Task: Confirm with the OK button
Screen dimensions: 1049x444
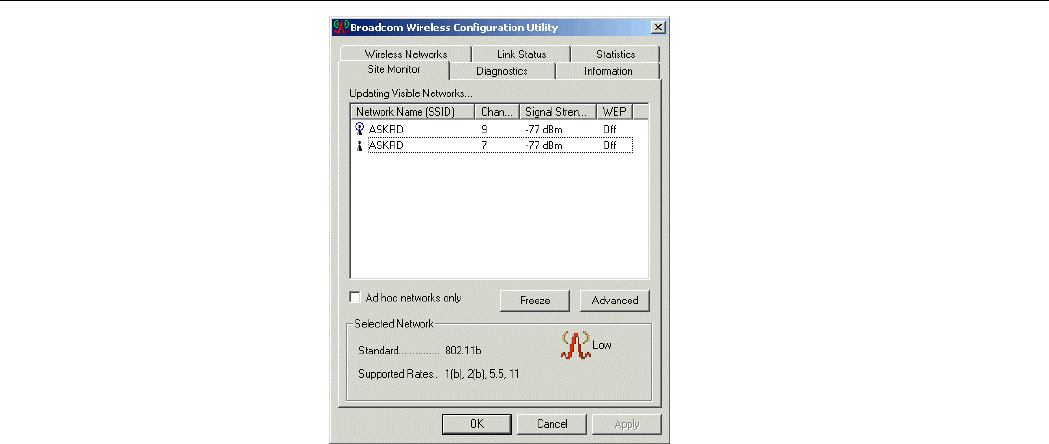Action: pyautogui.click(x=477, y=424)
